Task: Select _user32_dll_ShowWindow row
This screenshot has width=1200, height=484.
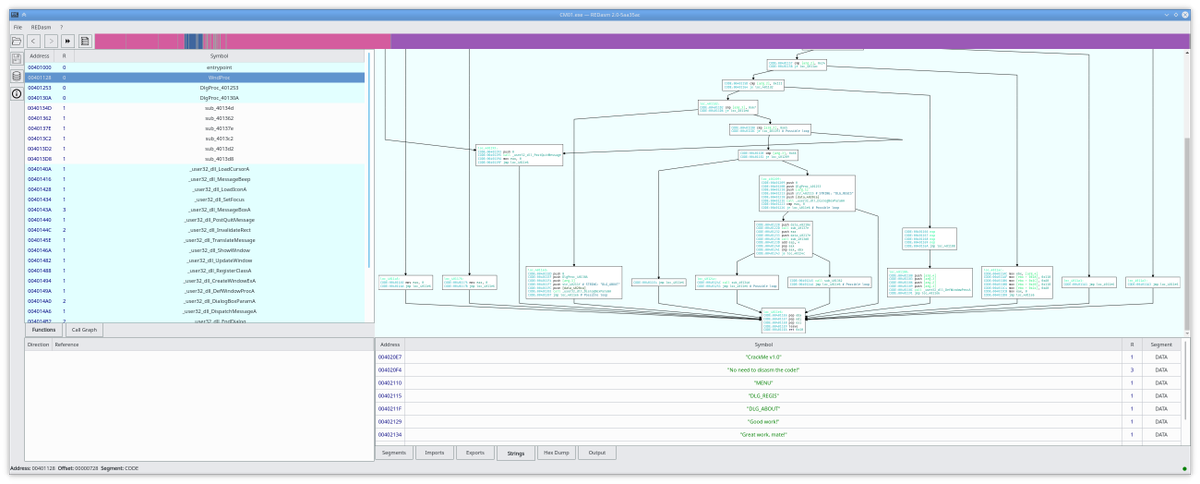Action: click(194, 250)
